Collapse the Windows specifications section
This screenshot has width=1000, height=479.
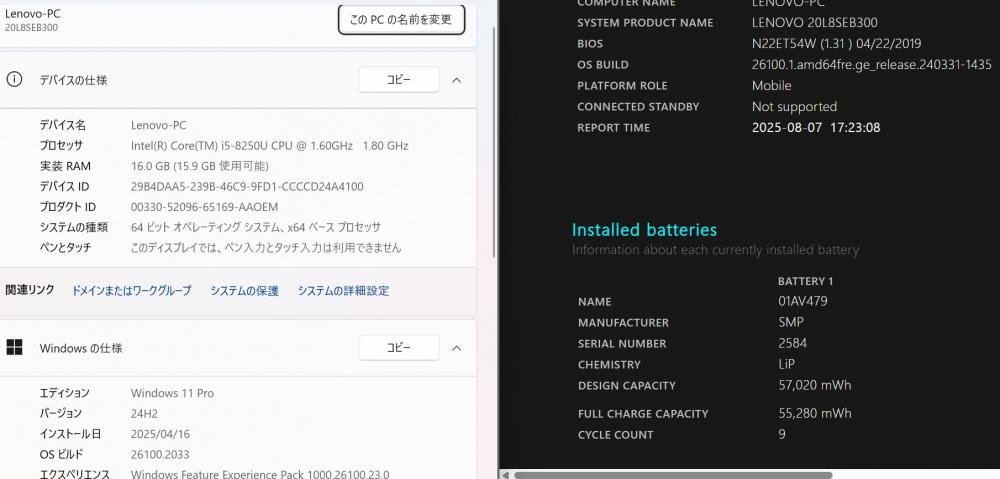click(457, 348)
